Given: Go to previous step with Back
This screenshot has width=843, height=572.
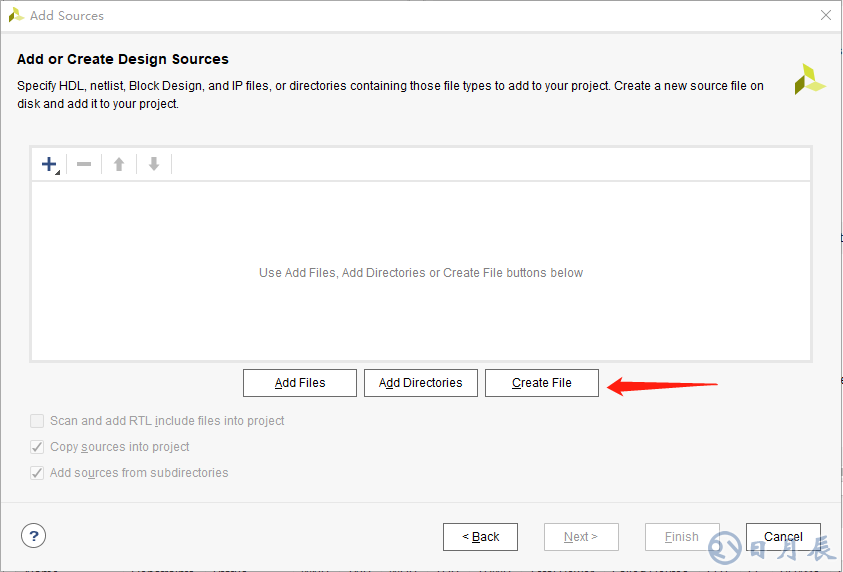Looking at the screenshot, I should pos(480,537).
